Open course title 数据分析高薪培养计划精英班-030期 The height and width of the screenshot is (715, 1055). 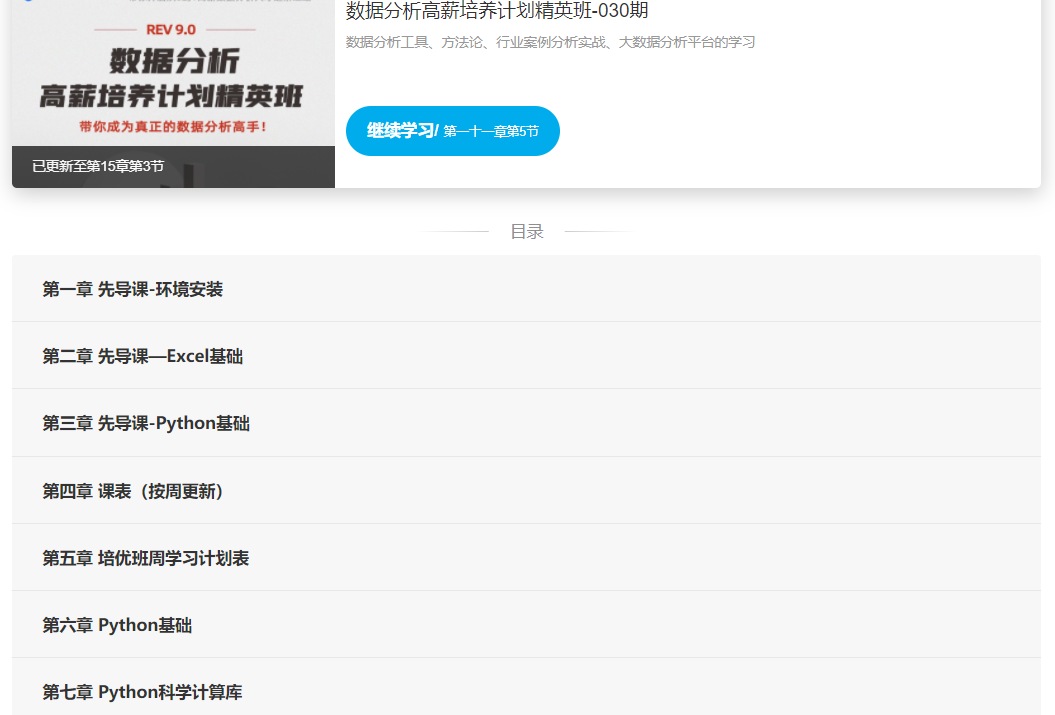[497, 11]
